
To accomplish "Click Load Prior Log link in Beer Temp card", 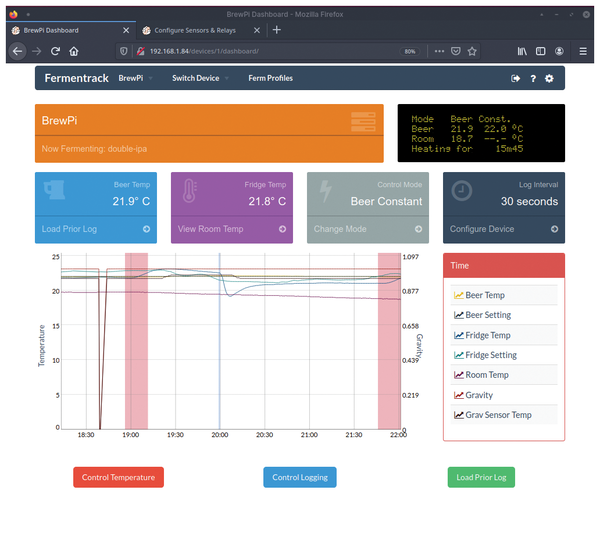I will 69,229.
